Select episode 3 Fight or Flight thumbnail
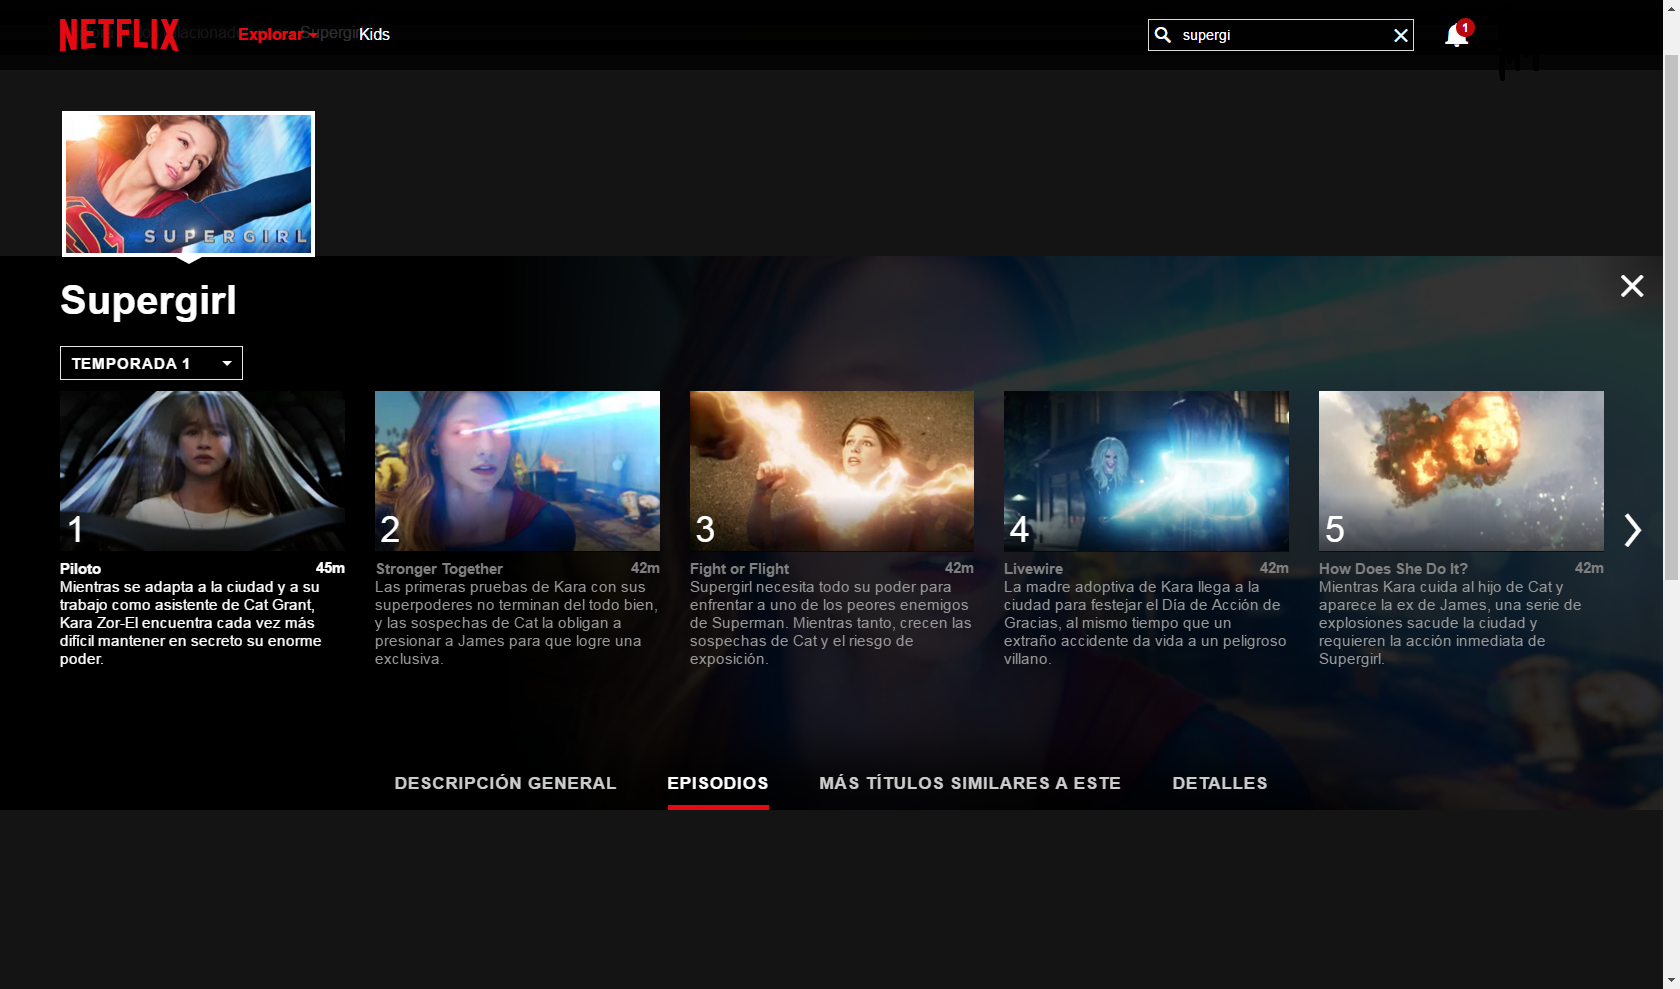The width and height of the screenshot is (1680, 989). [831, 470]
